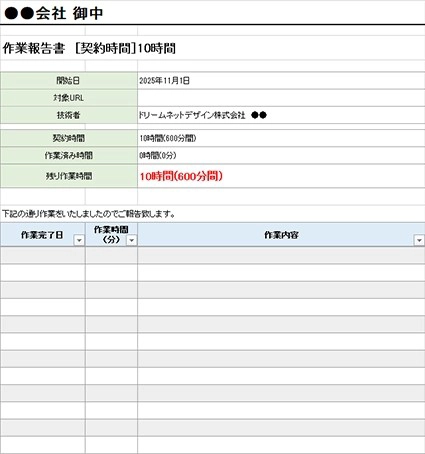Click the 作業完了日 column header
This screenshot has height=454, width=425.
point(42,235)
